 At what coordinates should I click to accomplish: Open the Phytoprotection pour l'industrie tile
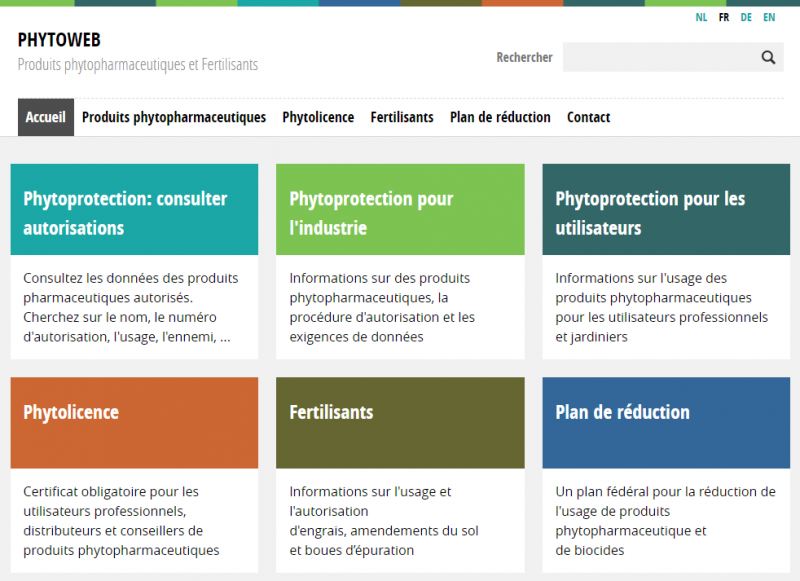point(400,210)
